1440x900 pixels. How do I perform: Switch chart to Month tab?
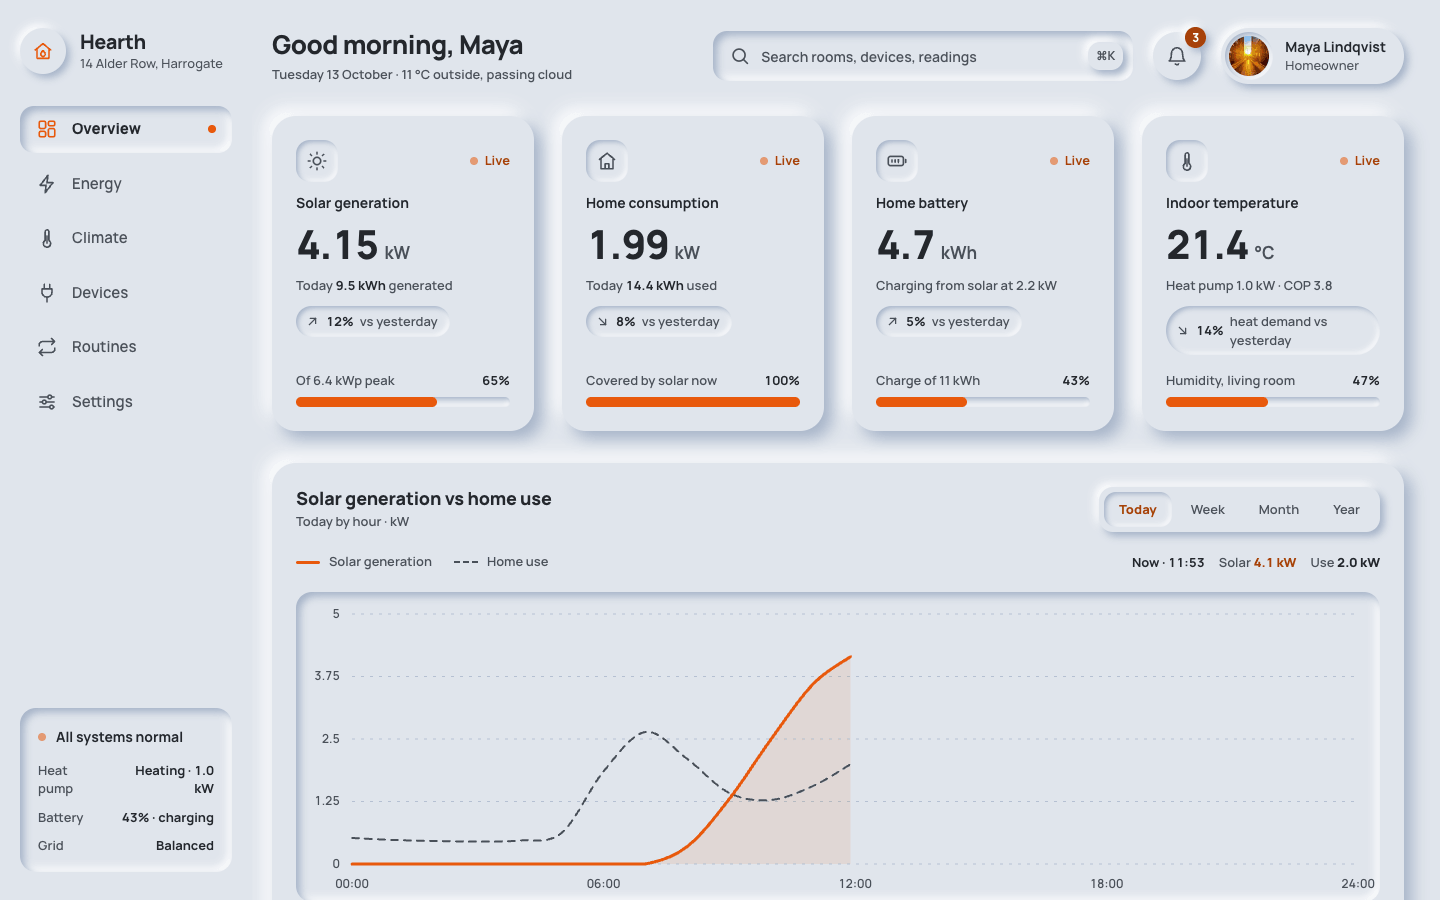[x=1279, y=510]
